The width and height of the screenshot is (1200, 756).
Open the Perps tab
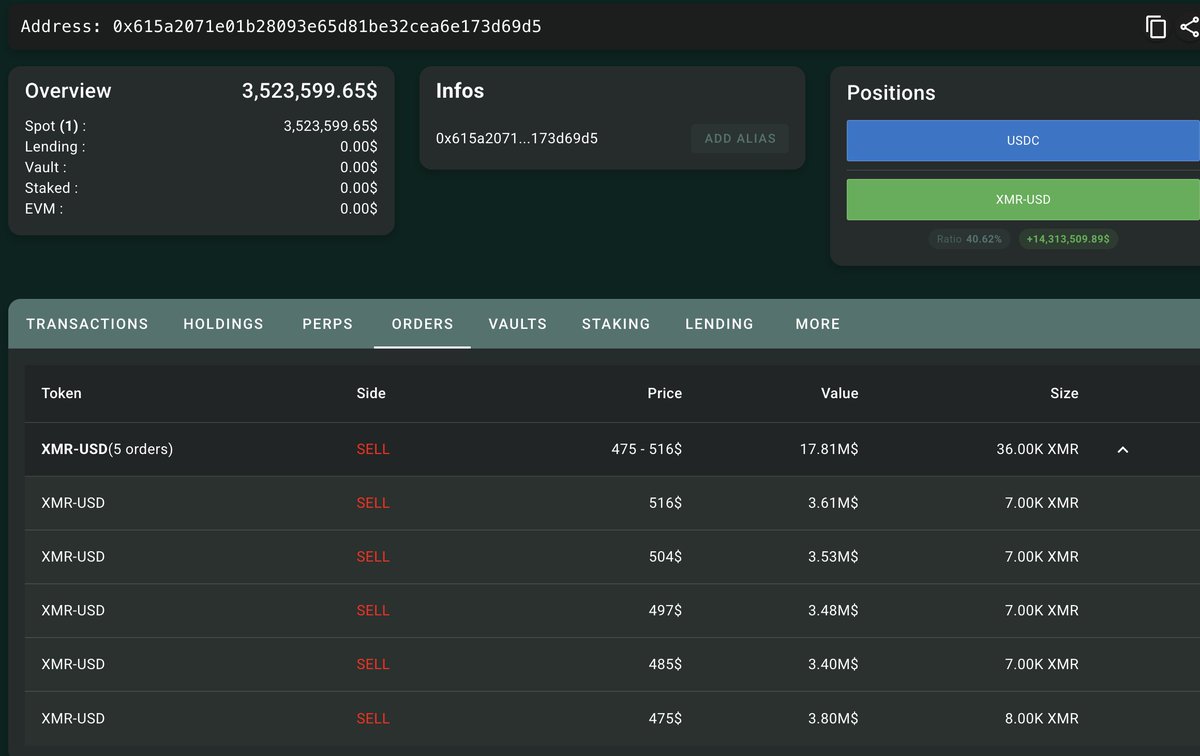(328, 324)
